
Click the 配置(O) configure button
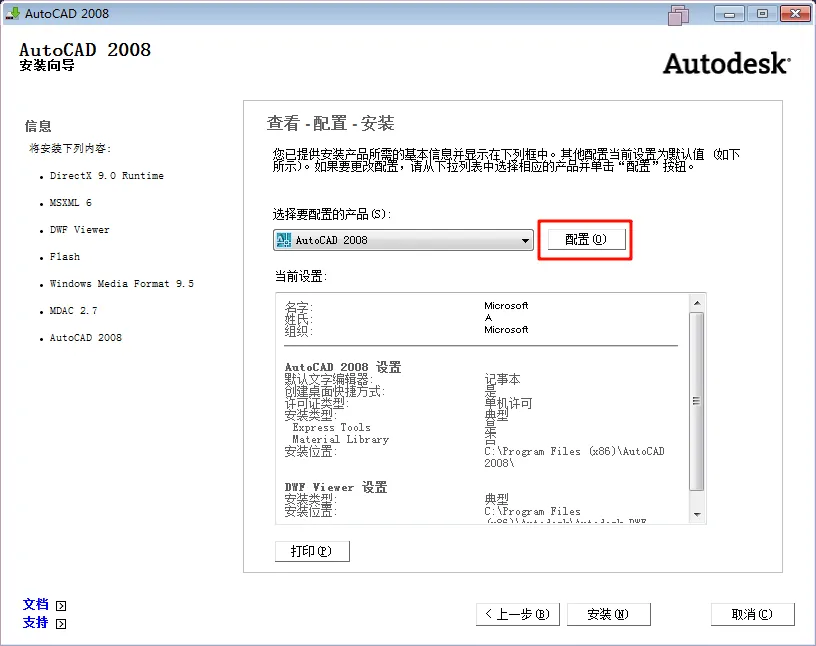586,239
